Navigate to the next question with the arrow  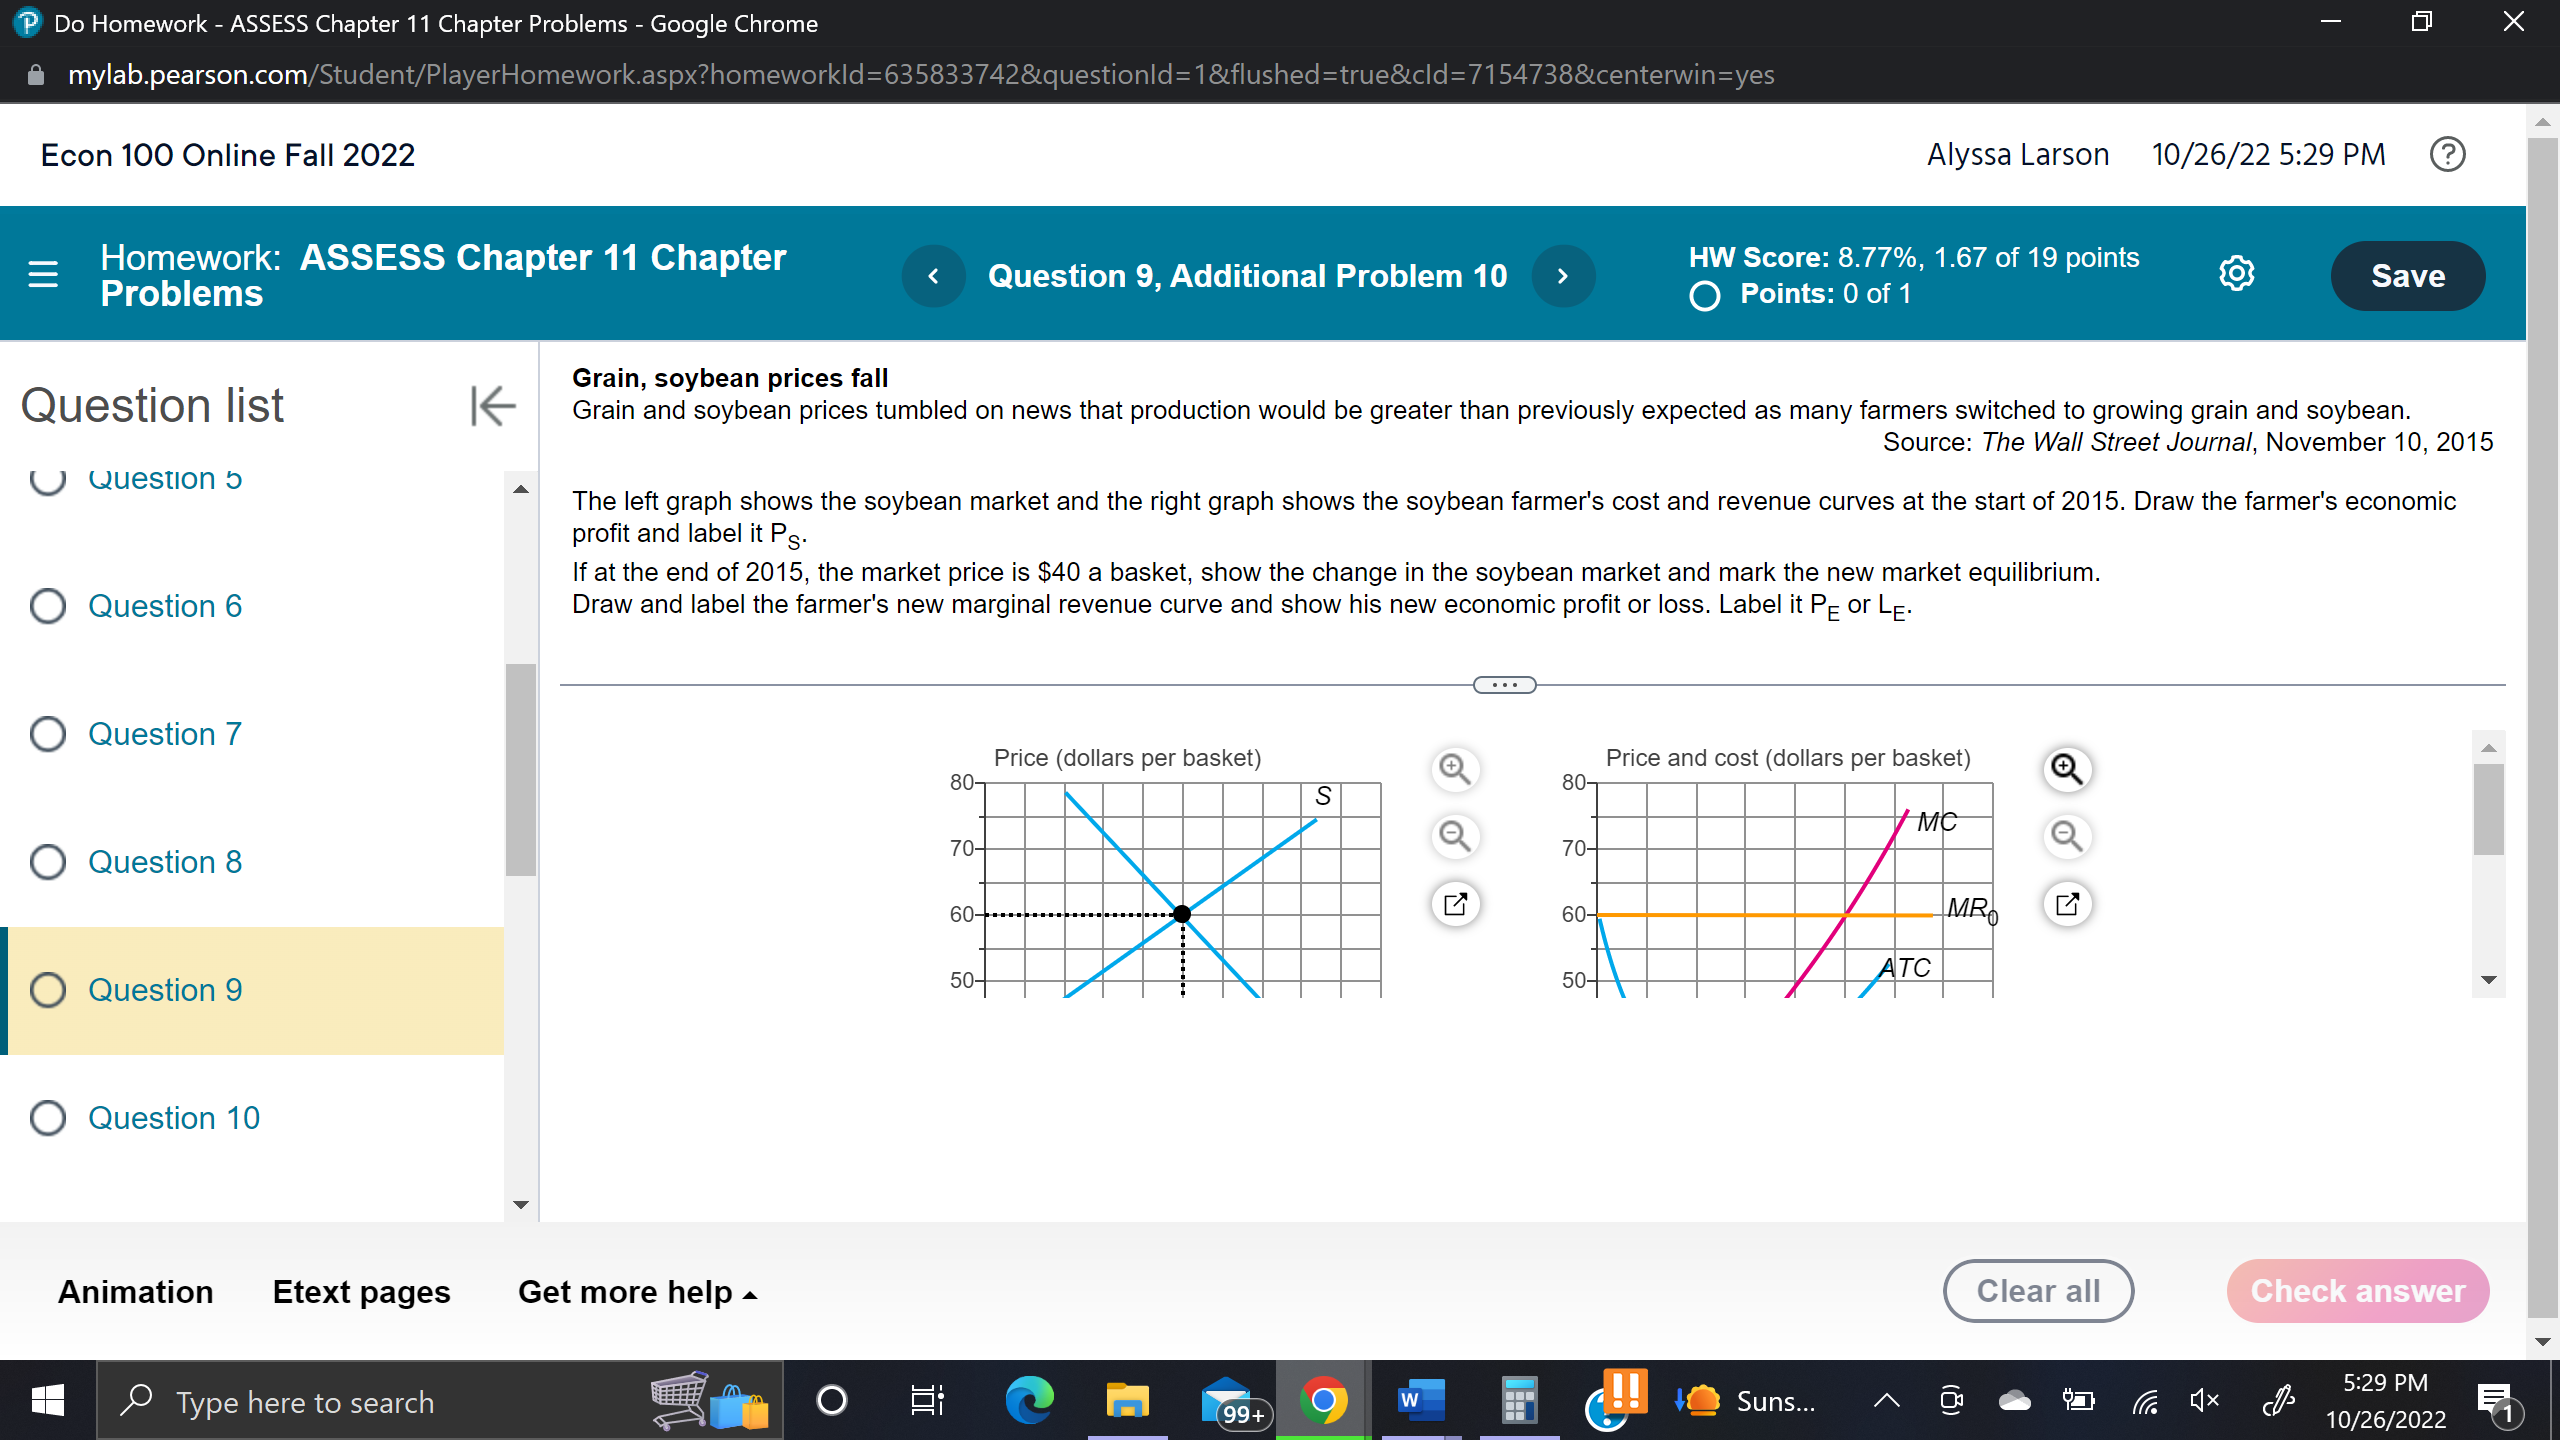pos(1563,276)
